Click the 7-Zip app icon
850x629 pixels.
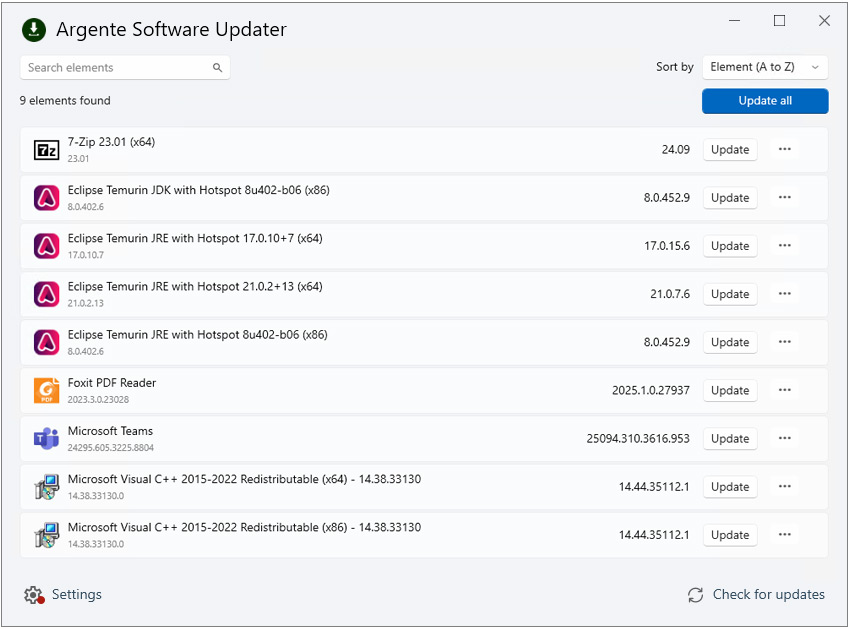coord(47,150)
